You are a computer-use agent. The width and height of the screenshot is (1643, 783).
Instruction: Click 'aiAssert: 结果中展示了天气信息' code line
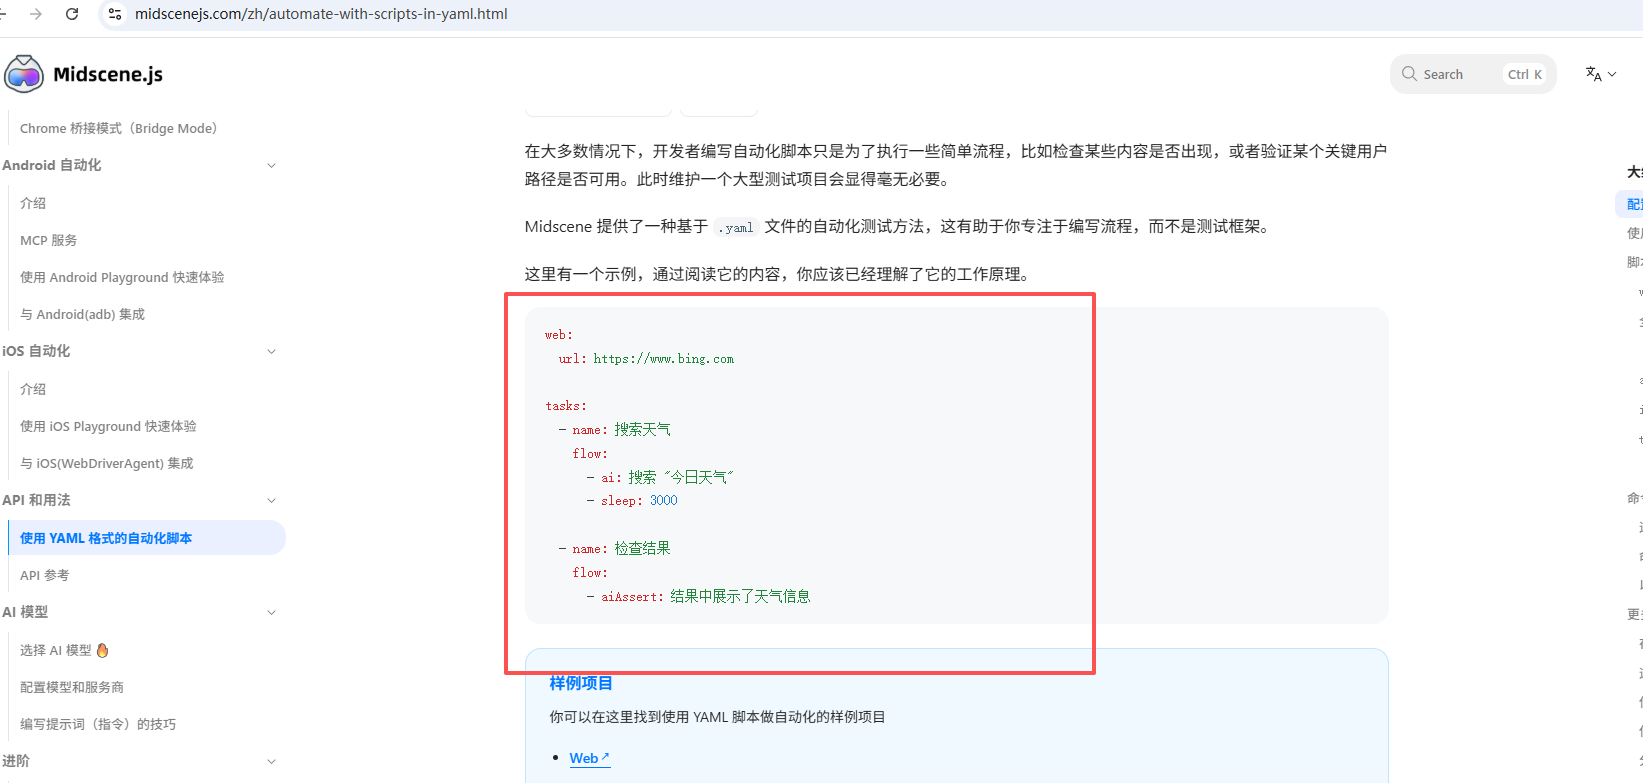tap(706, 597)
